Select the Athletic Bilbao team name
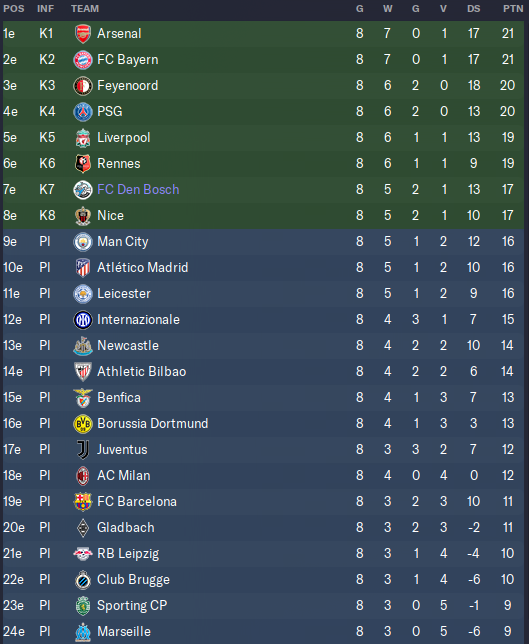This screenshot has height=644, width=529. click(x=142, y=371)
